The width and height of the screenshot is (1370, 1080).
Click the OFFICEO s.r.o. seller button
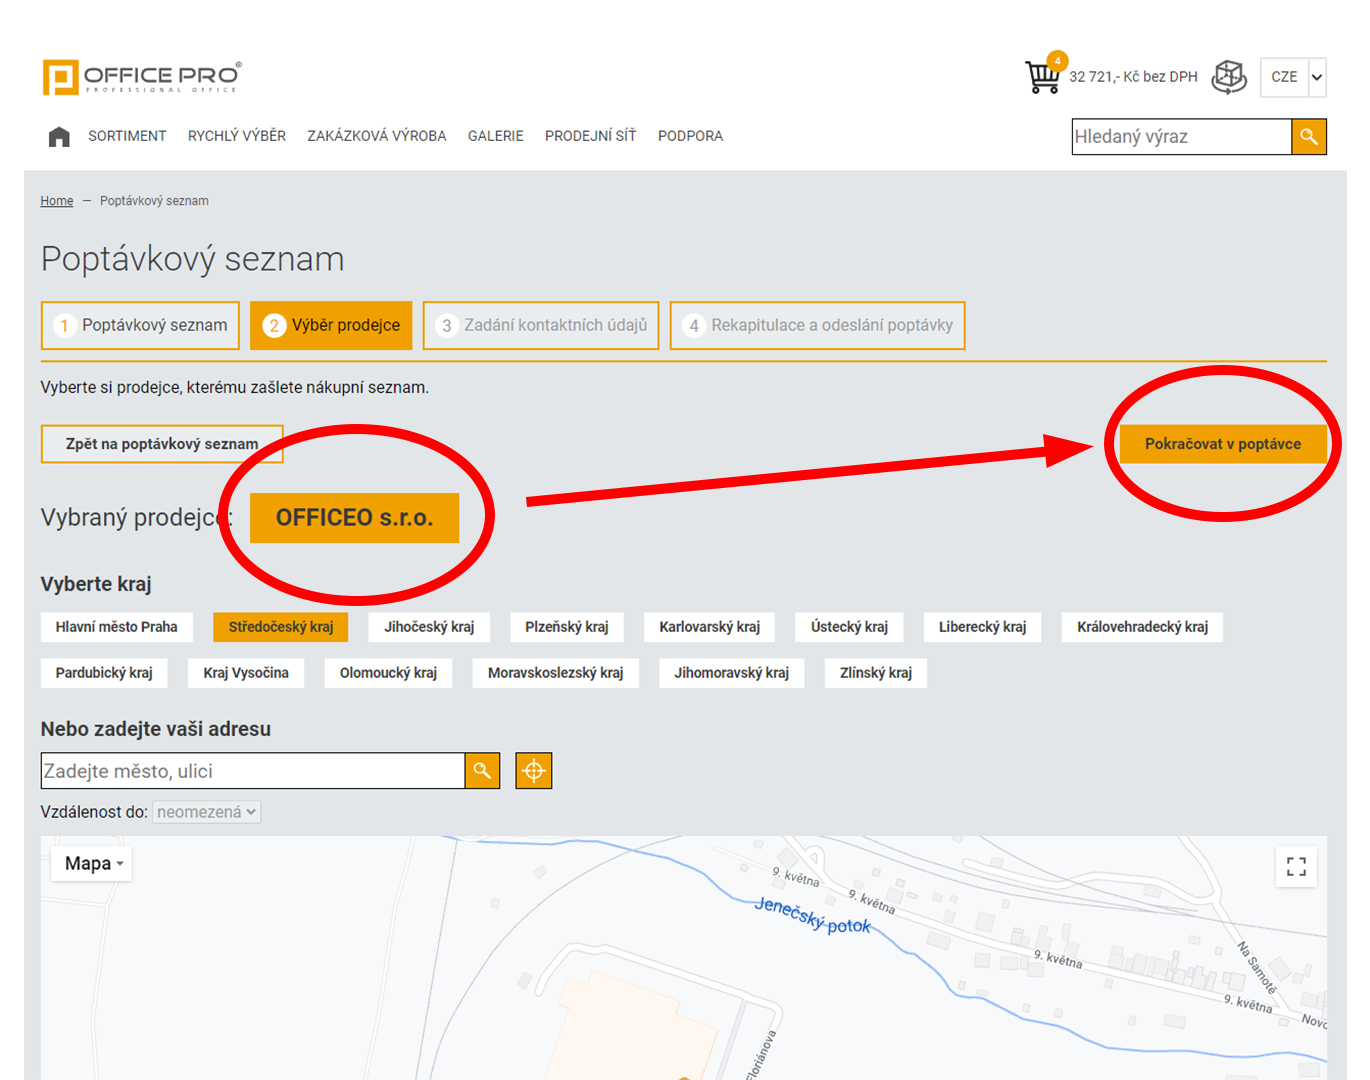pyautogui.click(x=355, y=518)
